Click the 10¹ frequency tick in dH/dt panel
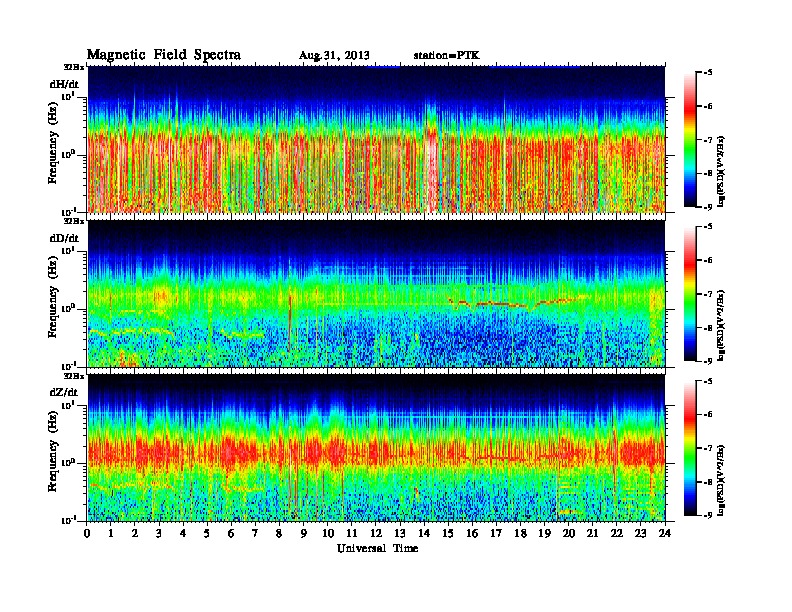Screen dimensions: 792x612 point(69,97)
